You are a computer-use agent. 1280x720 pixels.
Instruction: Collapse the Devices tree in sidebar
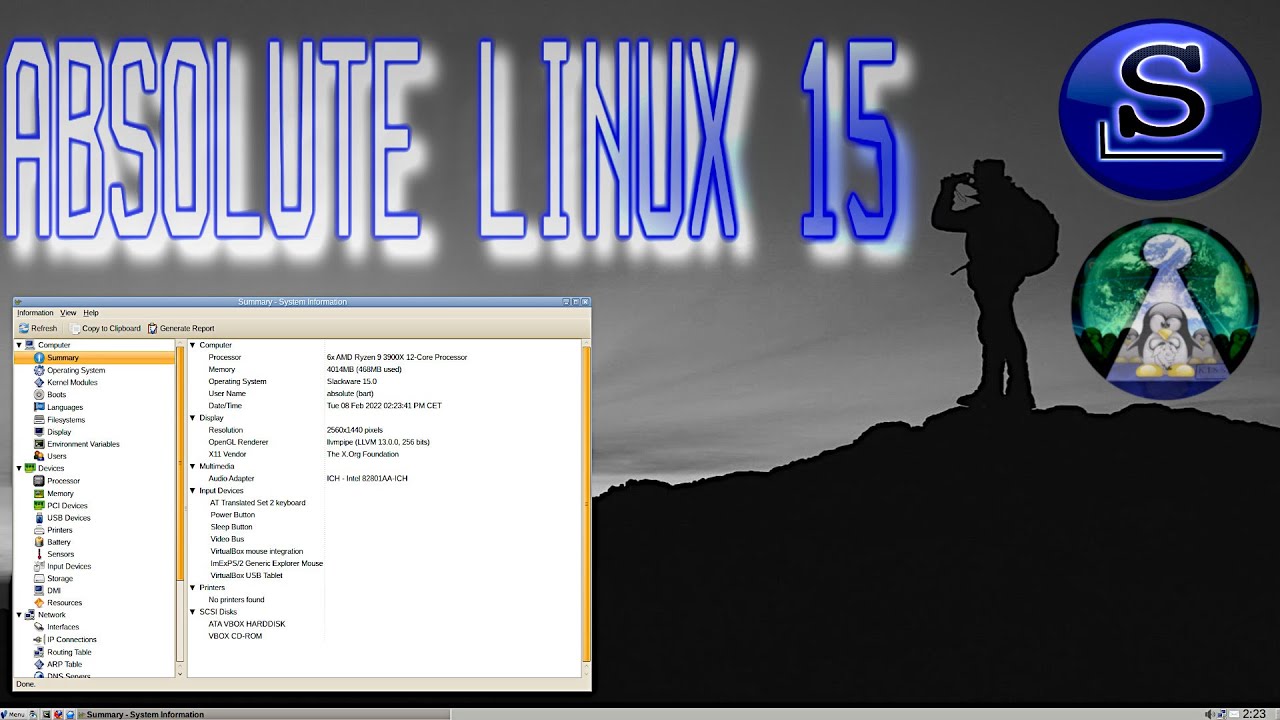pyautogui.click(x=19, y=468)
